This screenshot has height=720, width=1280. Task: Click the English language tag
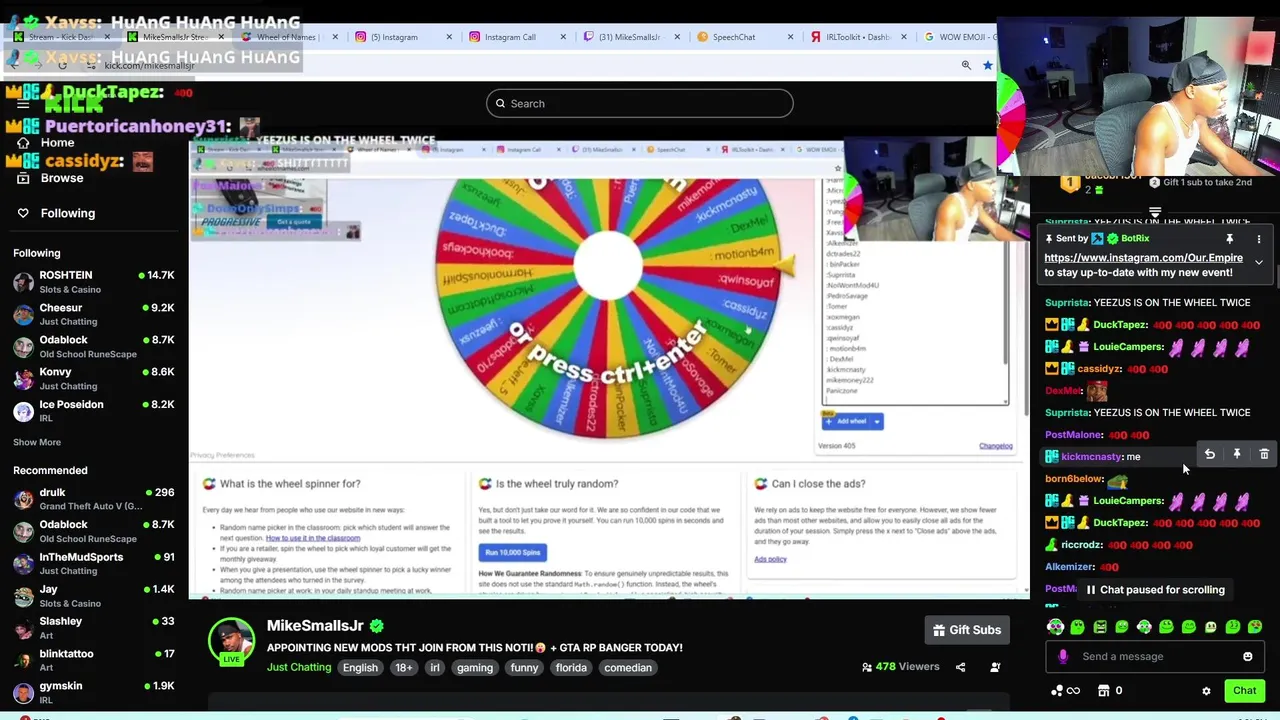click(360, 668)
